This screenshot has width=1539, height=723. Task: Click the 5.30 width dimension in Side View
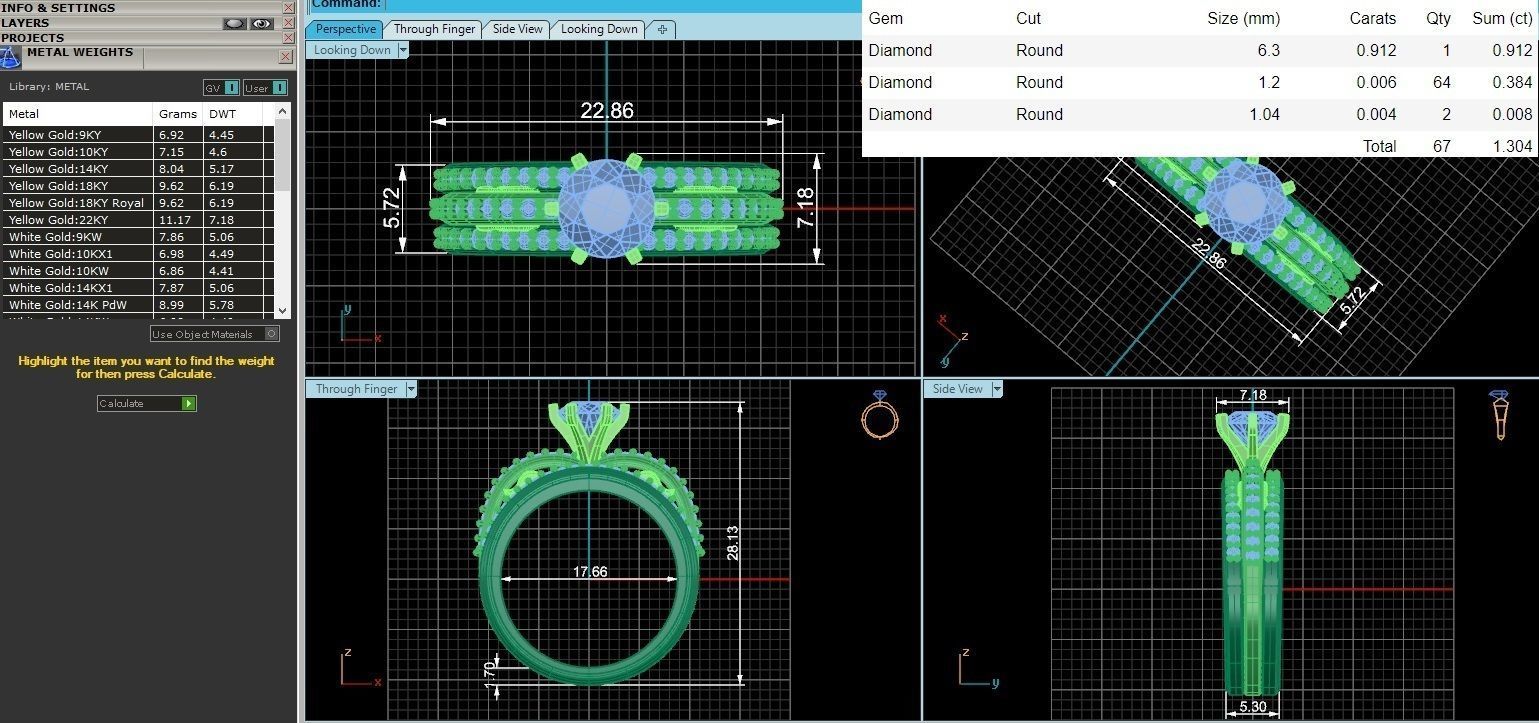1252,707
